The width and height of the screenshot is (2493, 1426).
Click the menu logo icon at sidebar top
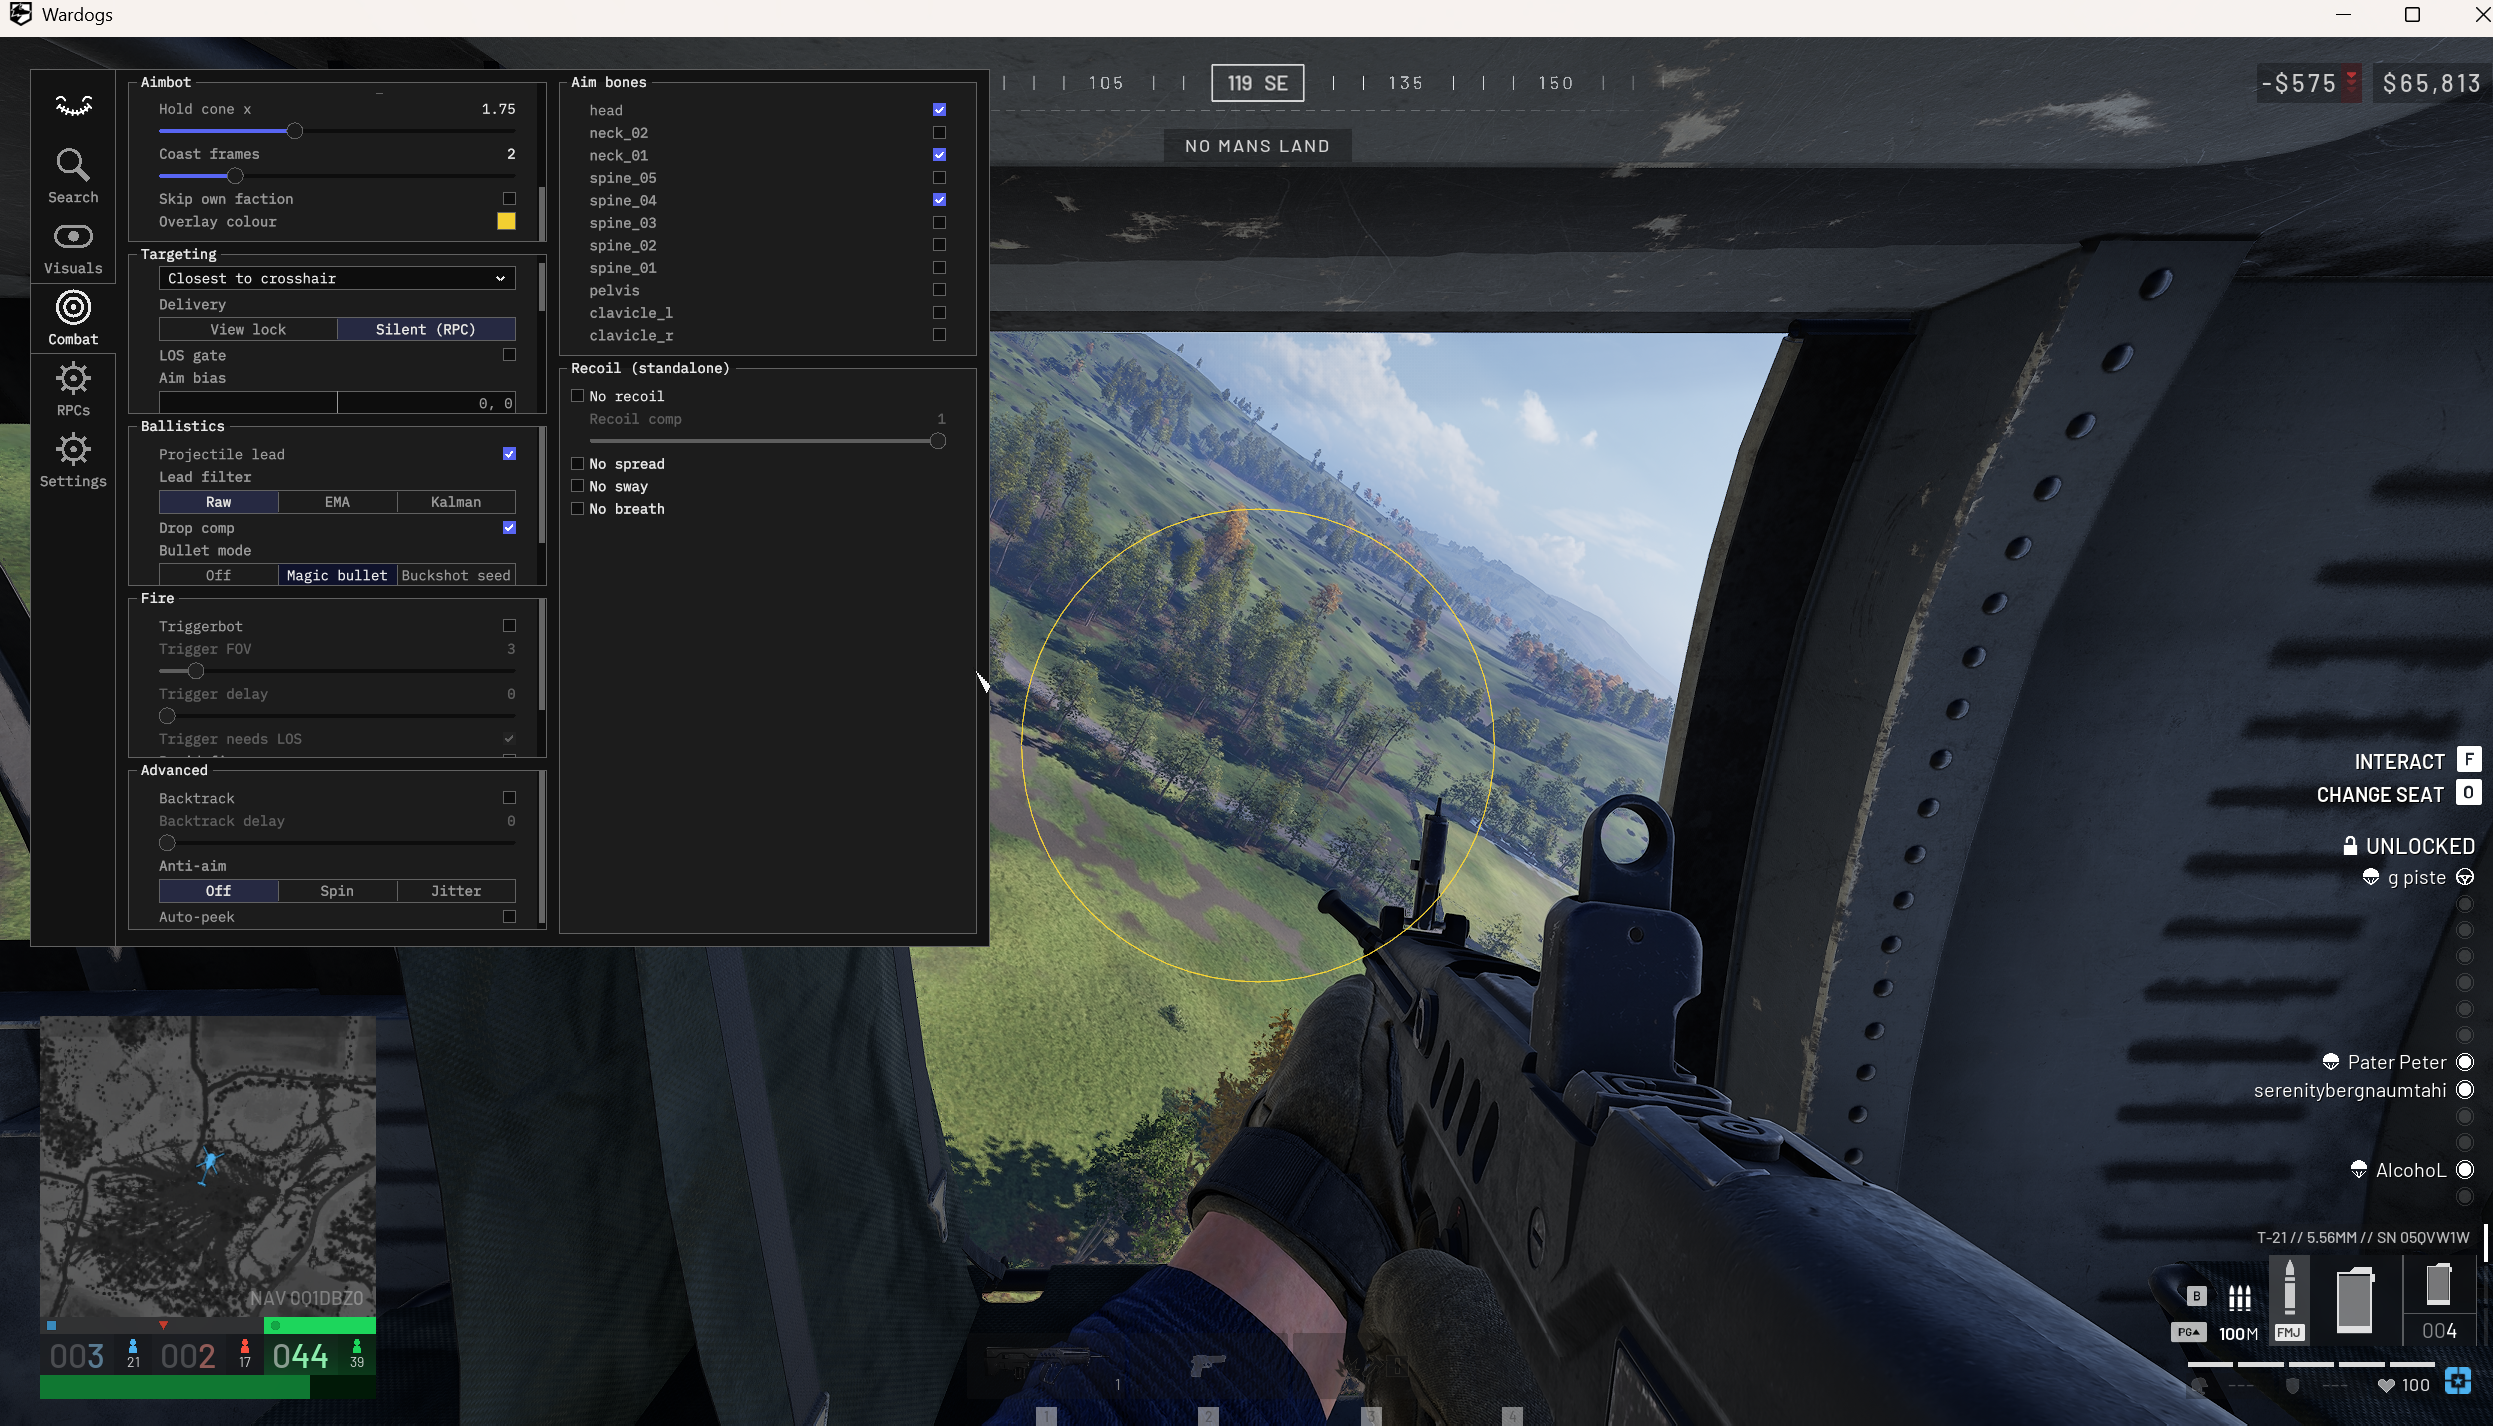[x=73, y=105]
